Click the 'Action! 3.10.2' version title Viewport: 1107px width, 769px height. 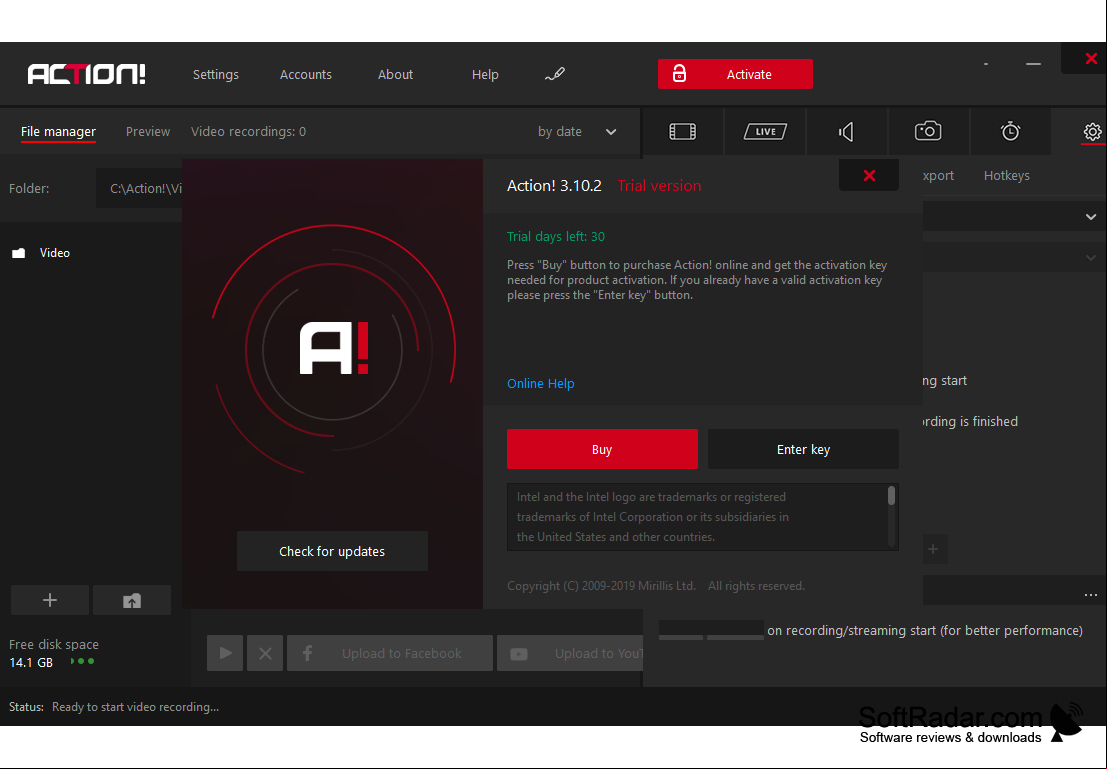point(554,186)
